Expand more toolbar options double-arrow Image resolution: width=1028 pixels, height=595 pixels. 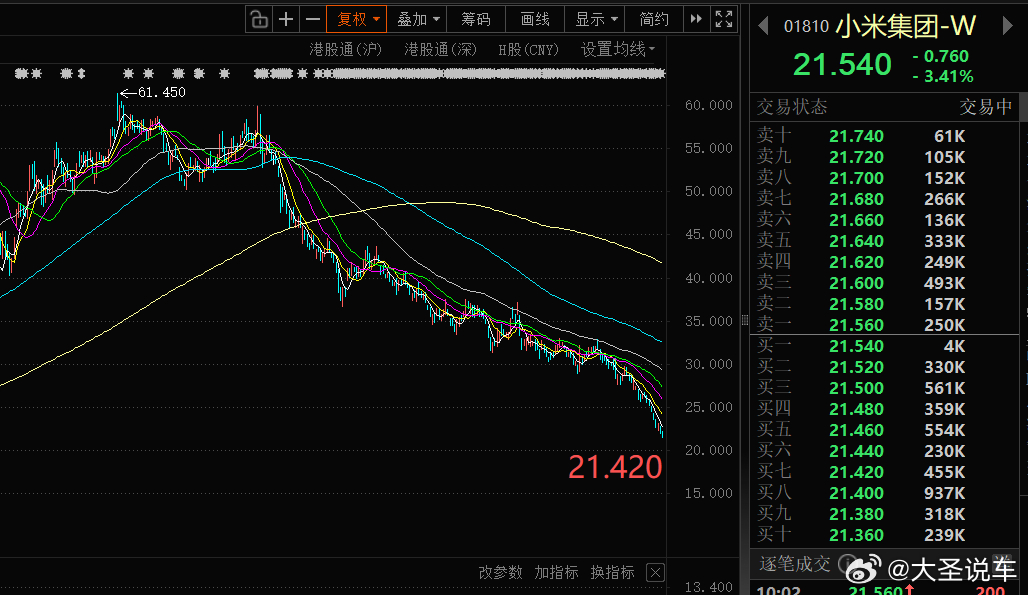696,19
